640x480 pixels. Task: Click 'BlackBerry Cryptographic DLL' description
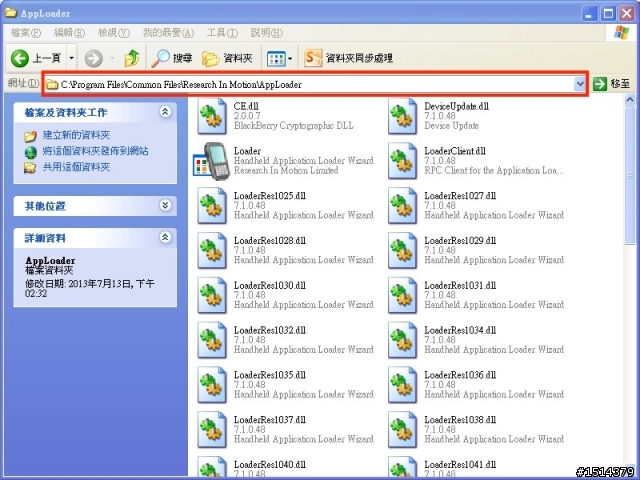(293, 126)
